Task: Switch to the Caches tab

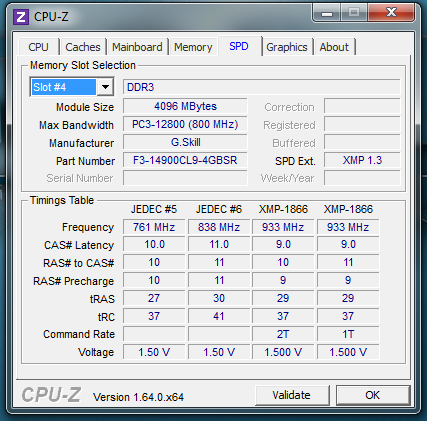Action: coord(83,47)
